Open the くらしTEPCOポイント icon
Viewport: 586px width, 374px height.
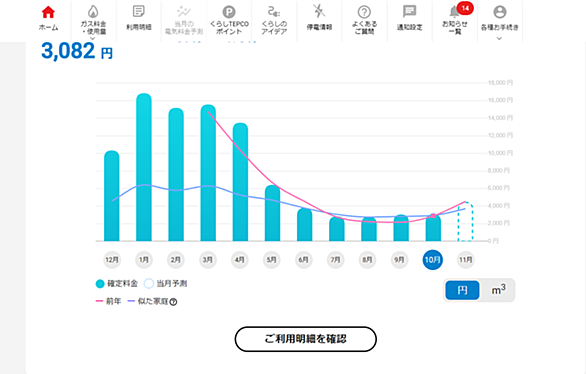click(x=229, y=12)
